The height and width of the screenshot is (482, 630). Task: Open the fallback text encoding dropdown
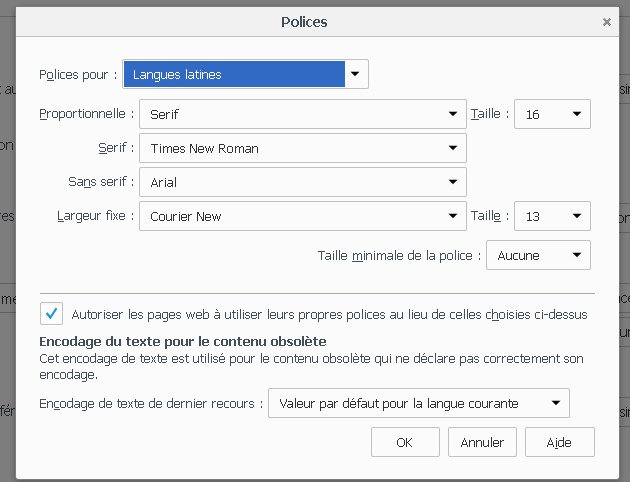418,404
